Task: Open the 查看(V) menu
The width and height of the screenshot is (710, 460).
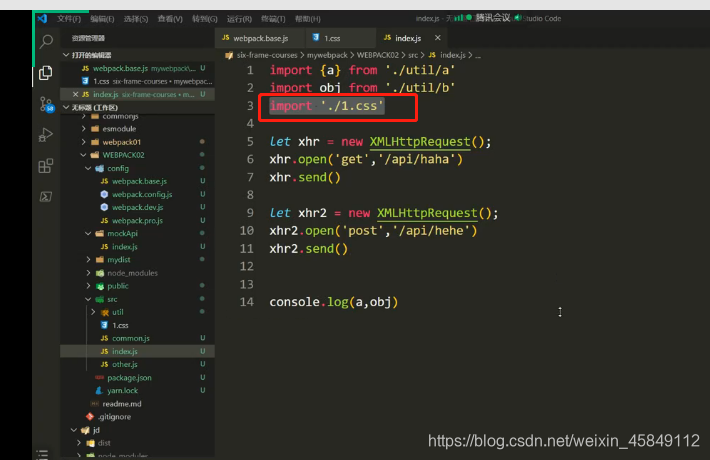Action: [170, 19]
